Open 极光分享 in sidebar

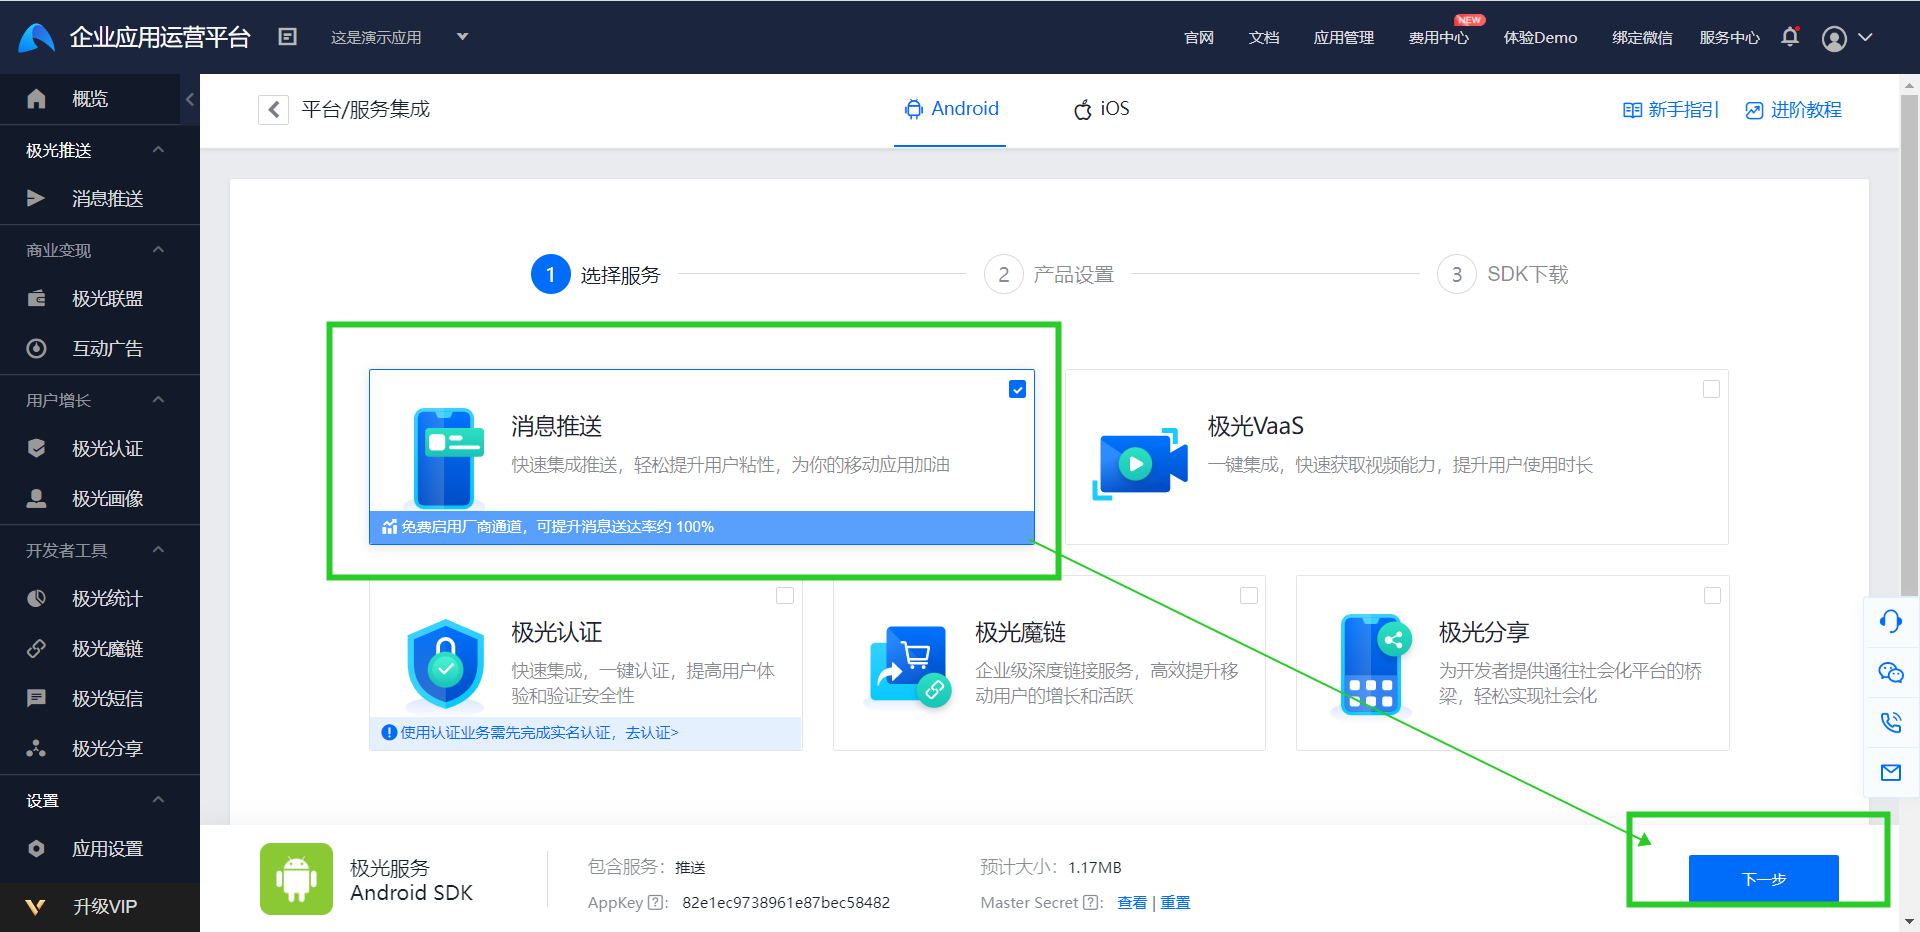pos(100,749)
